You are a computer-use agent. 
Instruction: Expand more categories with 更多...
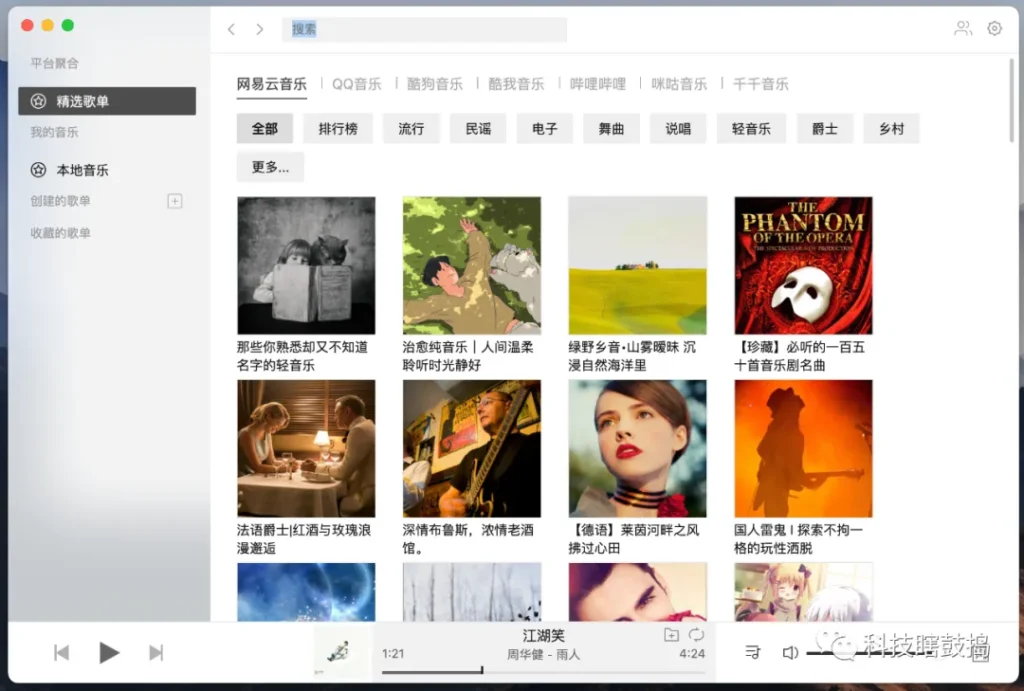[270, 167]
